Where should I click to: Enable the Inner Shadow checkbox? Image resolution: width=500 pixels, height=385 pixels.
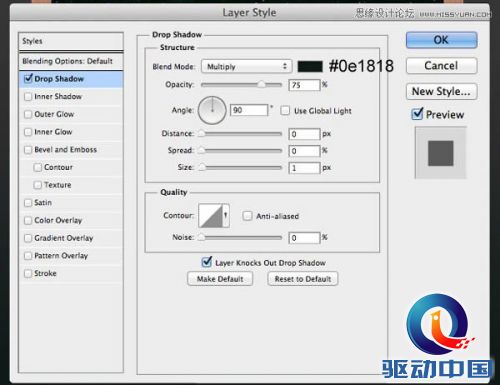click(x=28, y=97)
